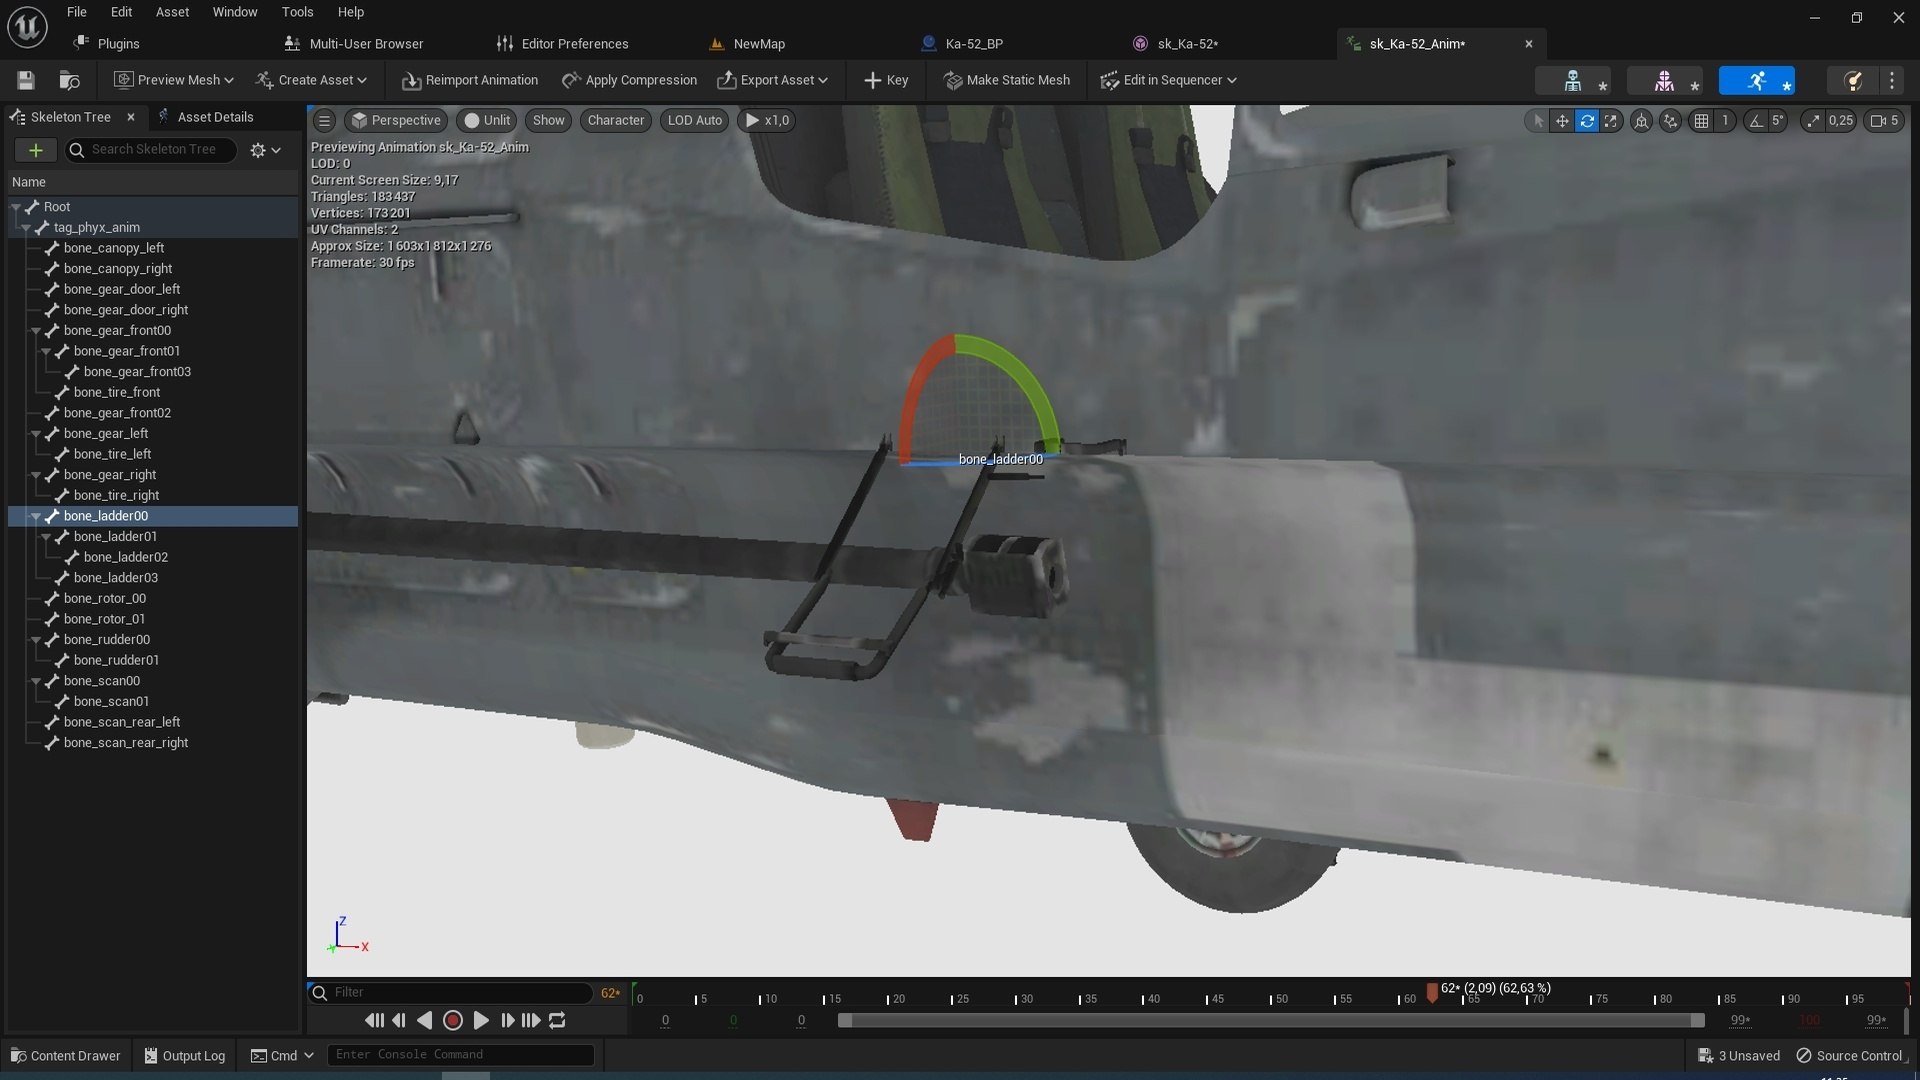Click Make Static Mesh button
The height and width of the screenshot is (1080, 1920).
coord(1007,80)
